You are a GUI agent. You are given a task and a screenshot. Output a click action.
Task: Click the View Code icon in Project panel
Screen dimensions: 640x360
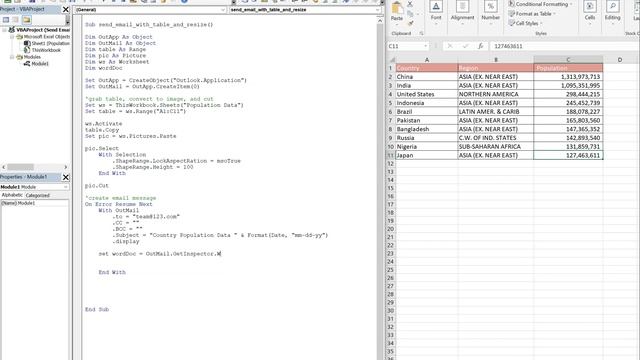coord(6,20)
